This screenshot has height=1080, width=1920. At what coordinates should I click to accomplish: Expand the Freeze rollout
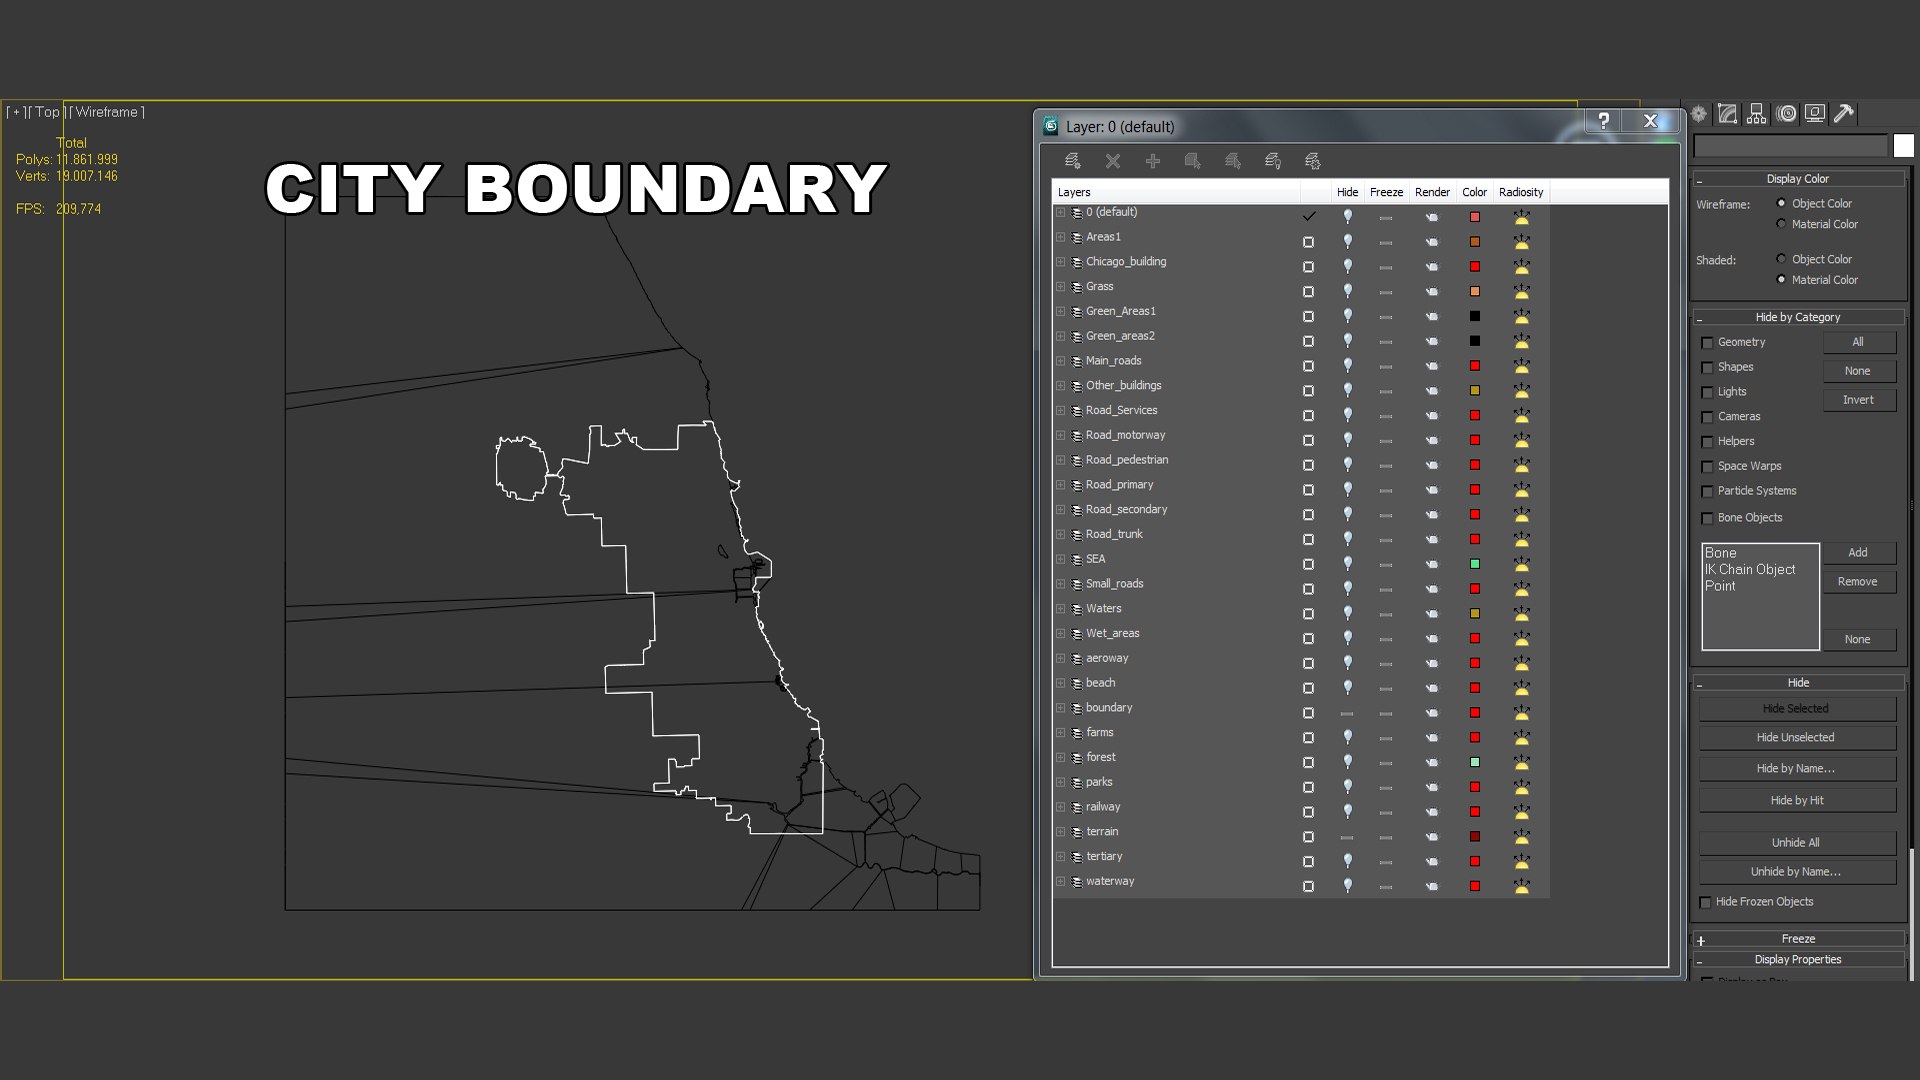click(x=1797, y=939)
